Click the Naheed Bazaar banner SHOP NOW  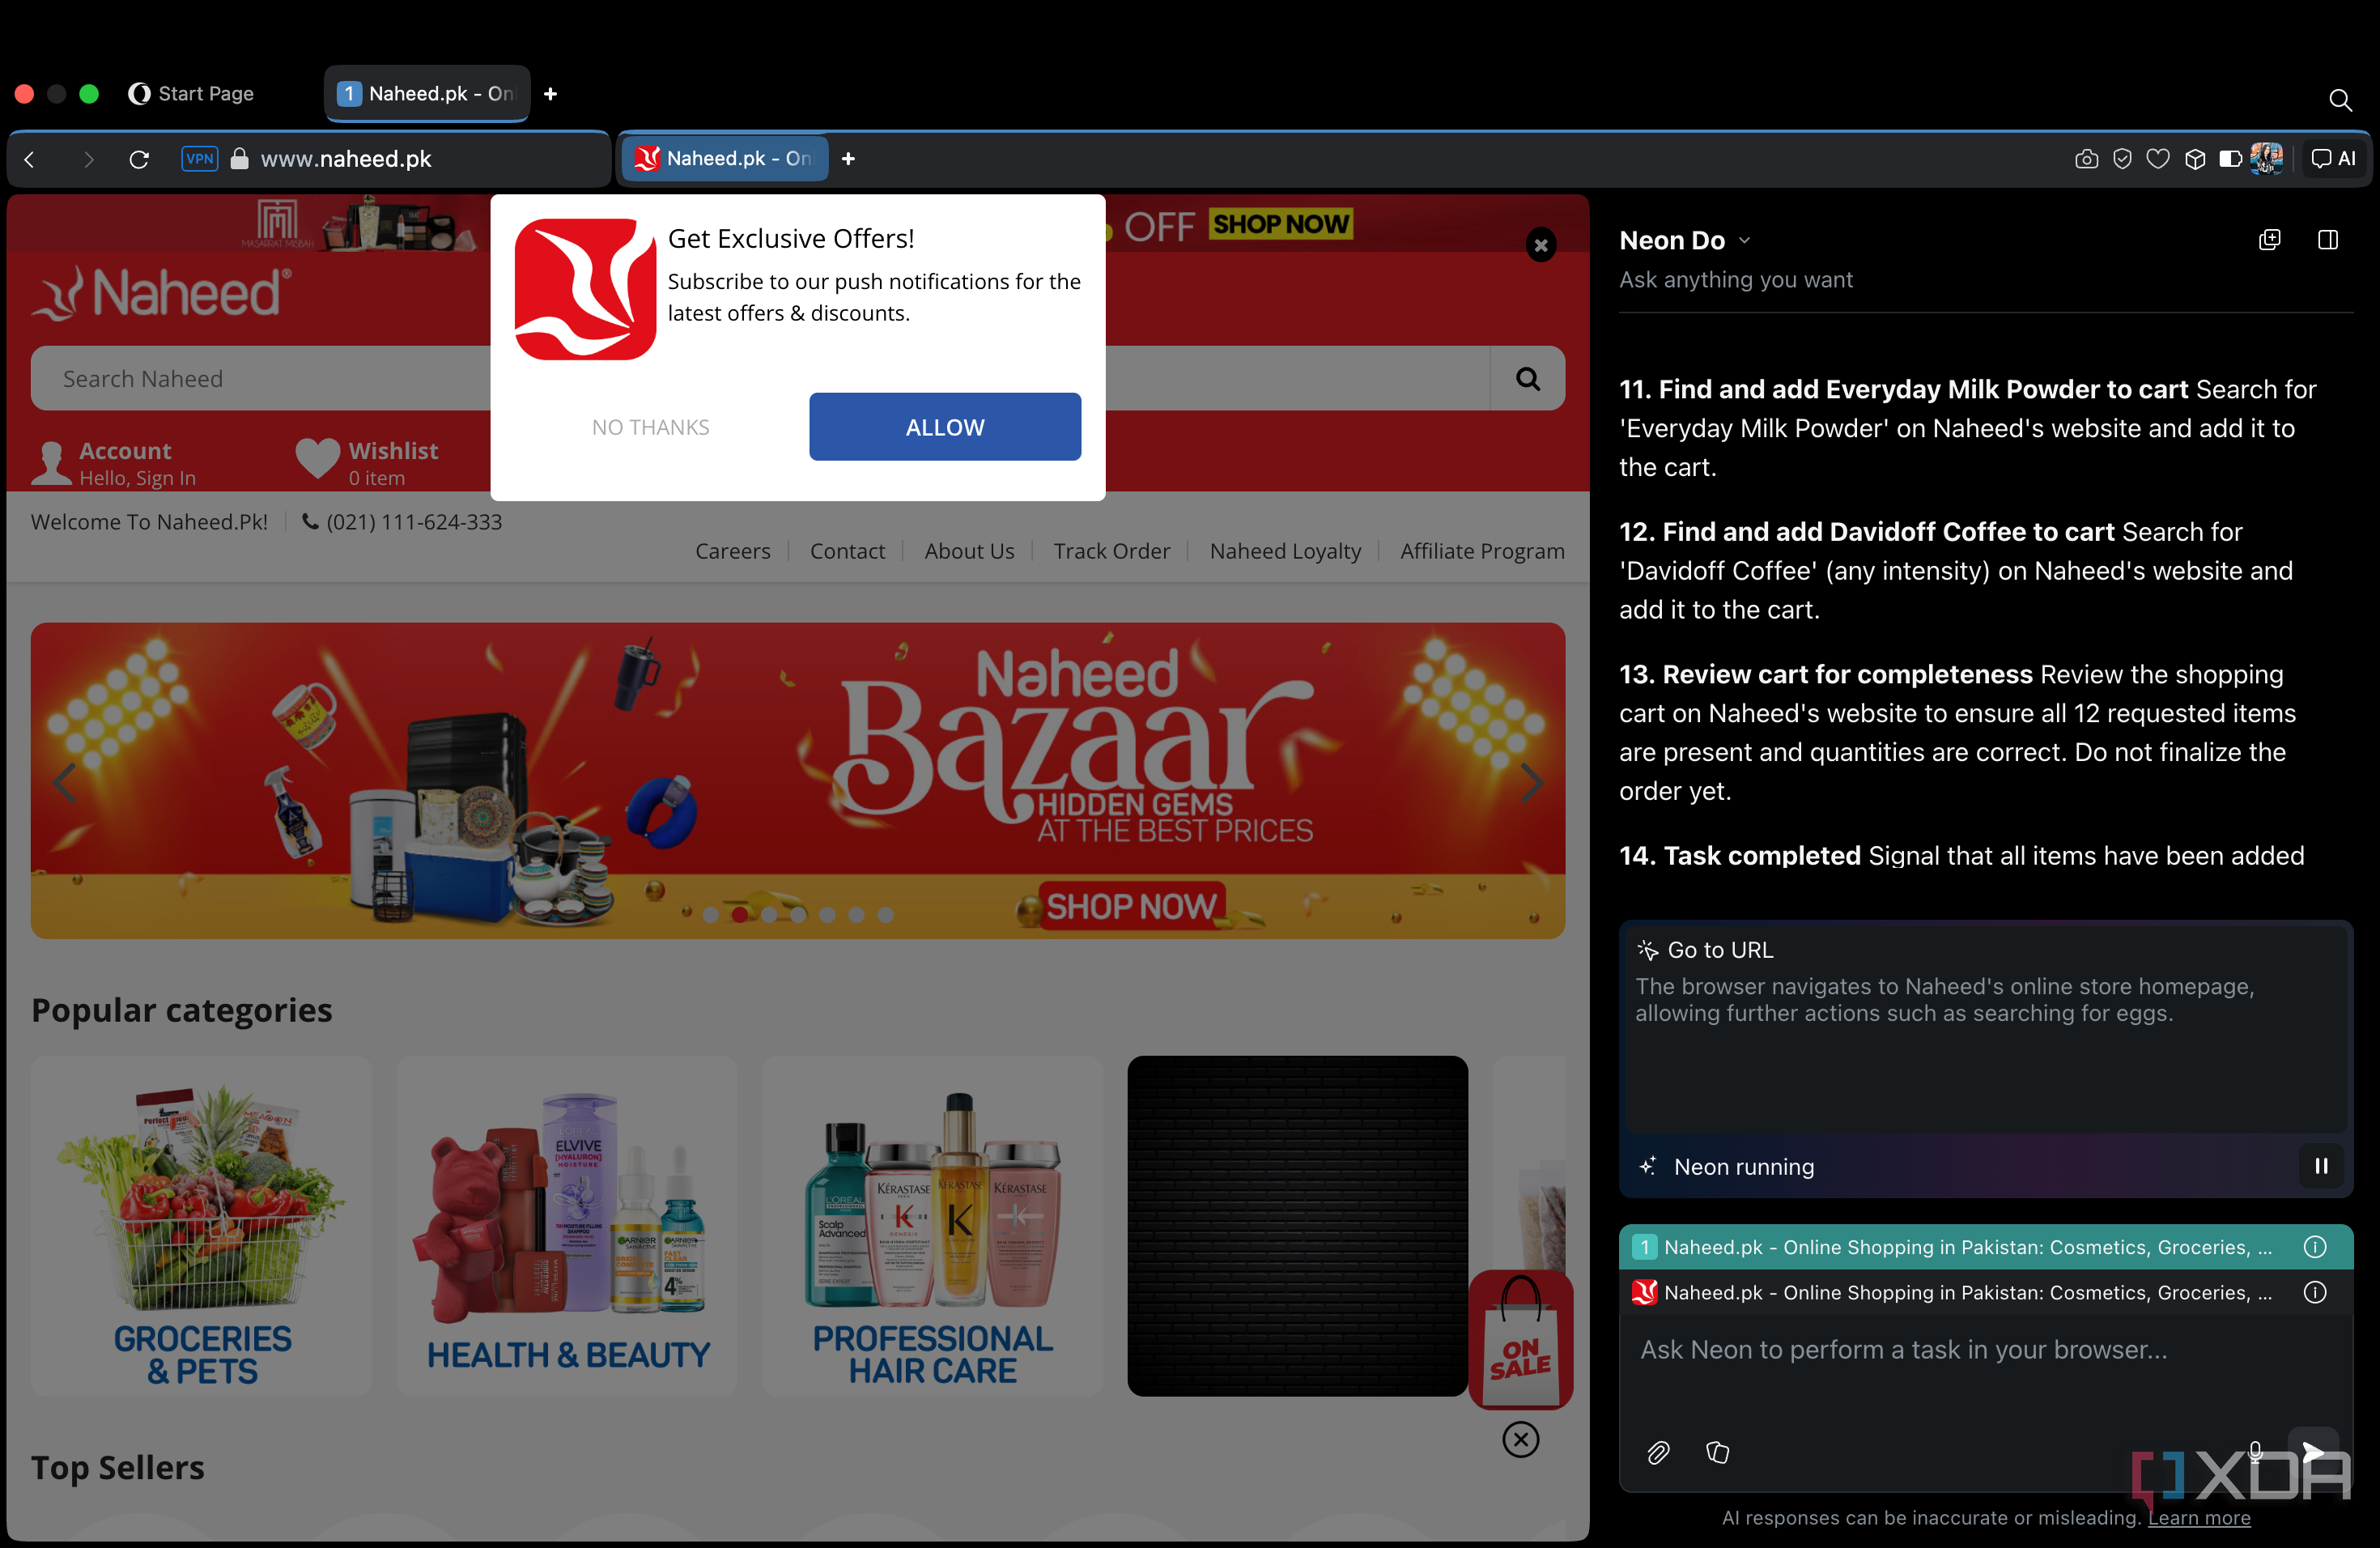tap(1131, 906)
